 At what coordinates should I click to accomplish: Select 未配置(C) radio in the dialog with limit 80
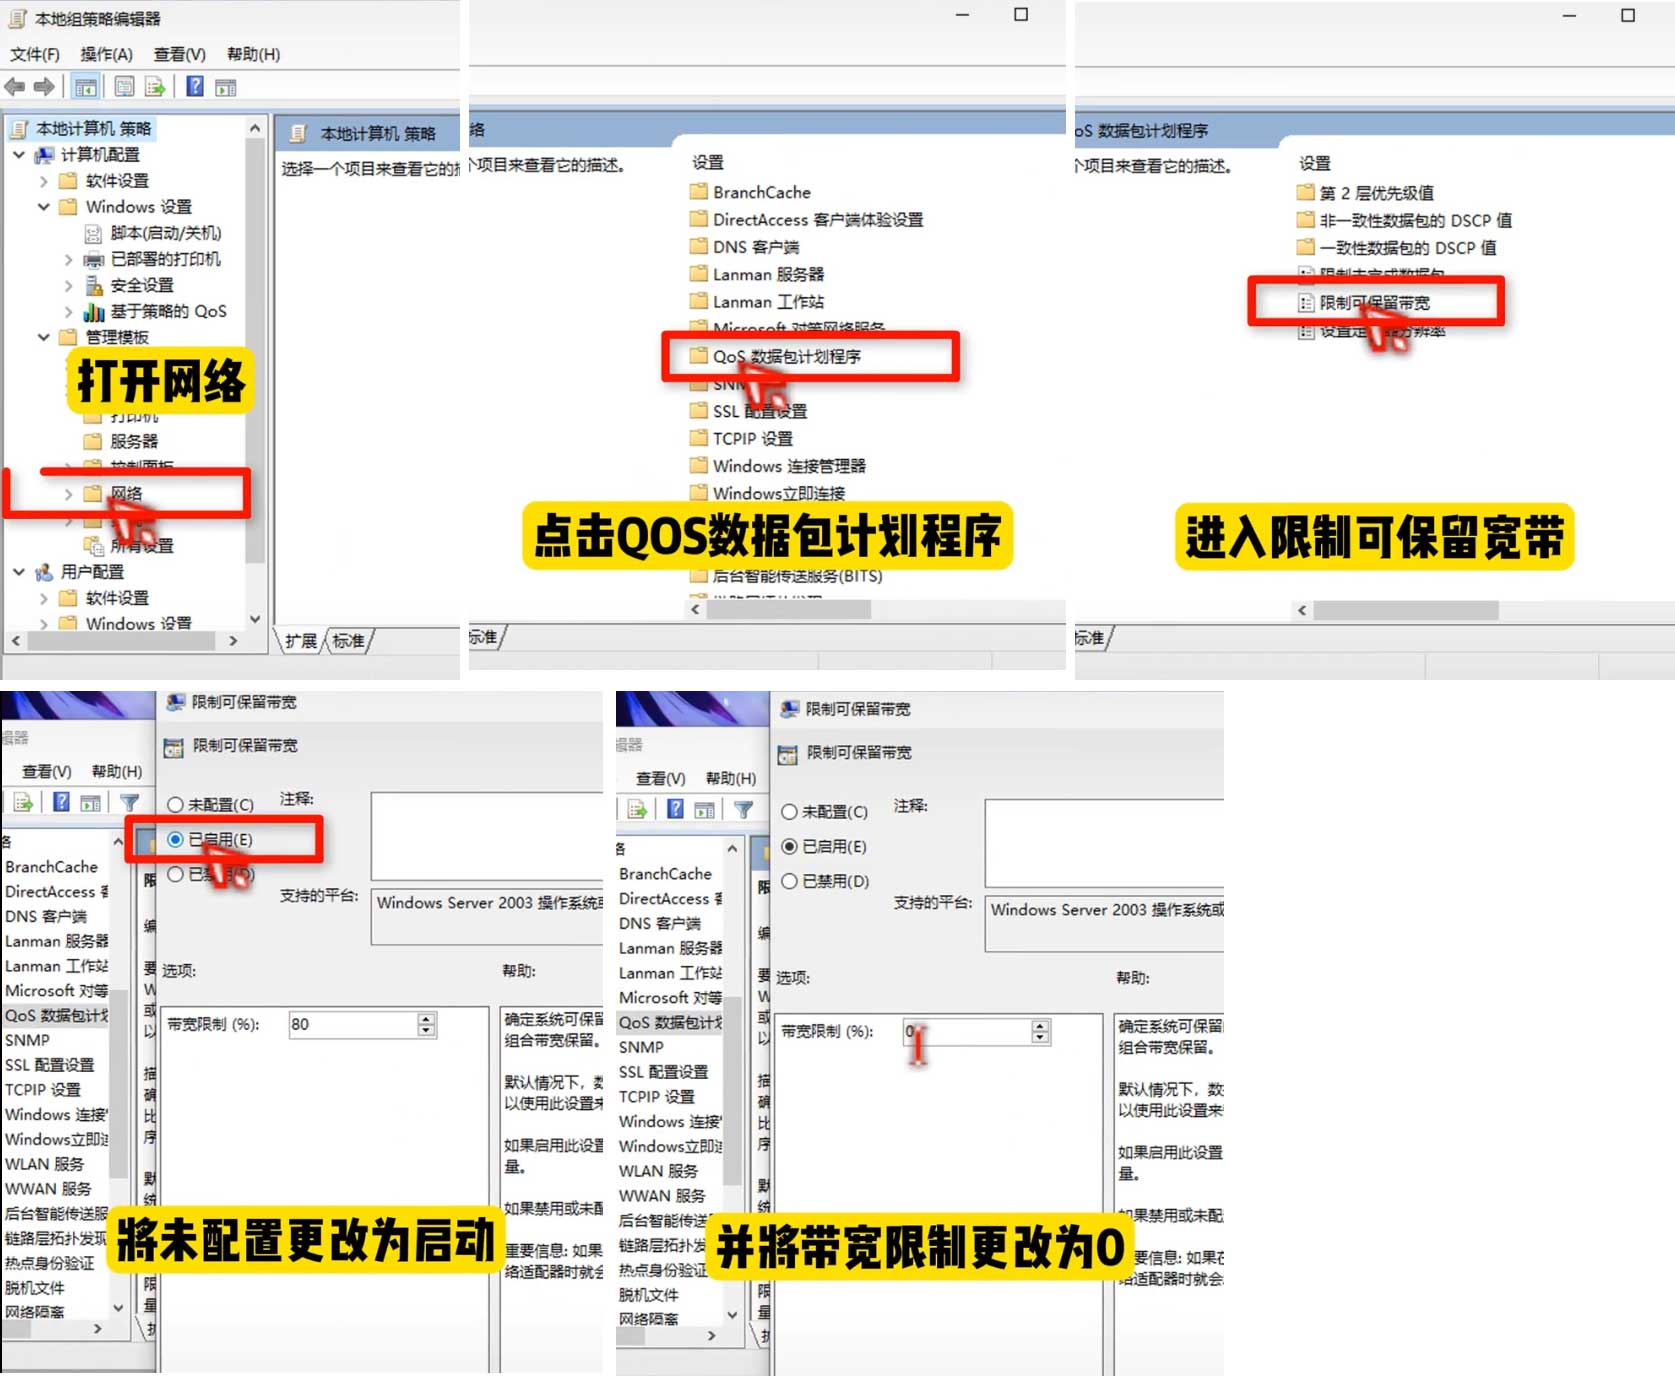[175, 804]
